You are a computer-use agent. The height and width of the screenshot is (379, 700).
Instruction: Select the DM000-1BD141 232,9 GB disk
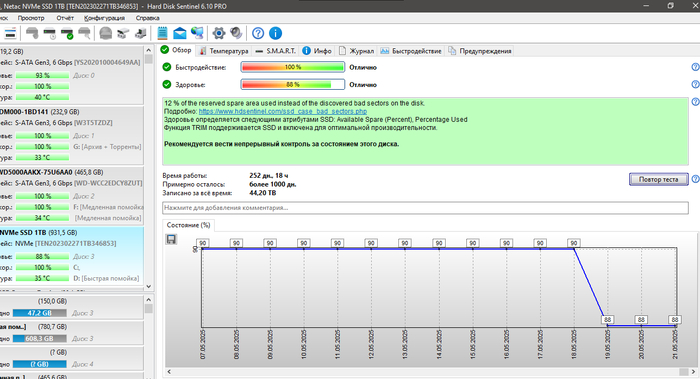tap(71, 134)
